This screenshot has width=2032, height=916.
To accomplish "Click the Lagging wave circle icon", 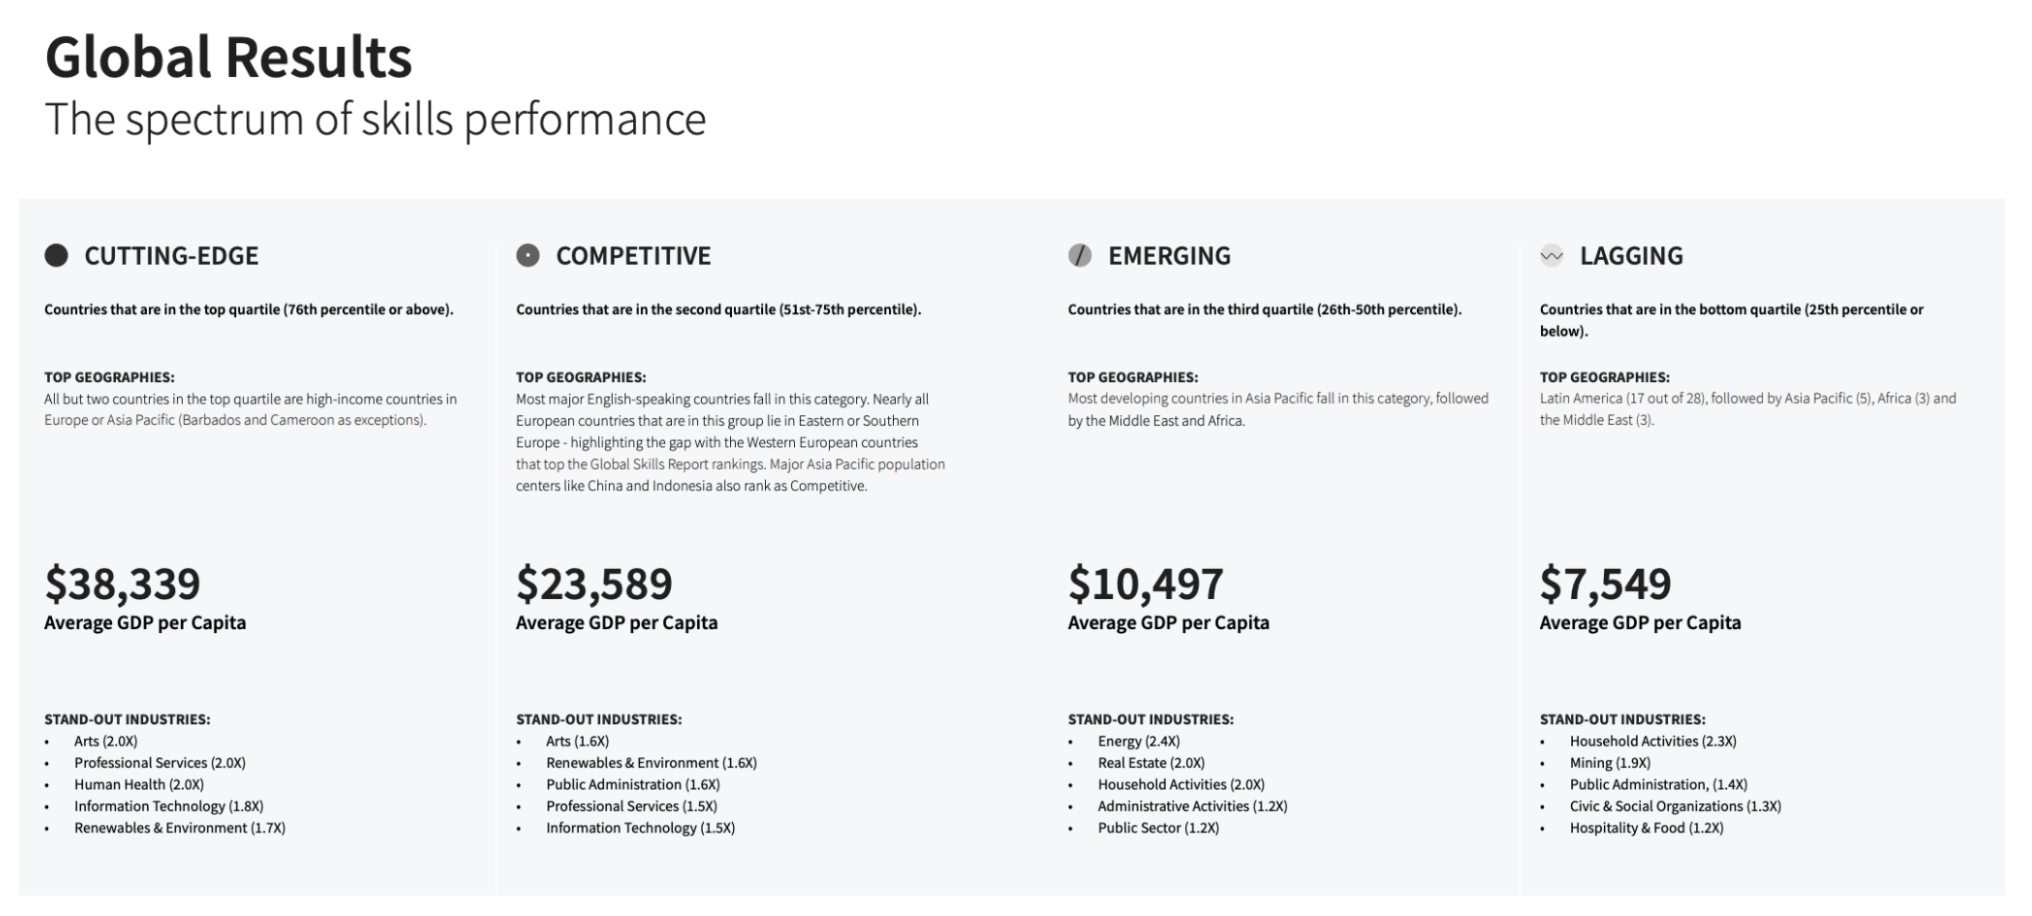I will [1552, 256].
